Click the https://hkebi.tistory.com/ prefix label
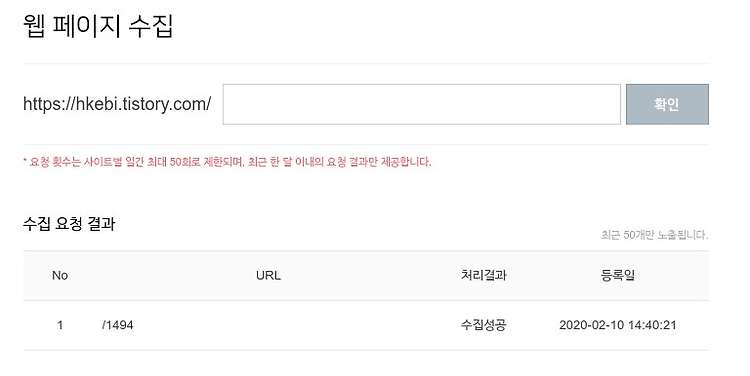 coord(117,104)
